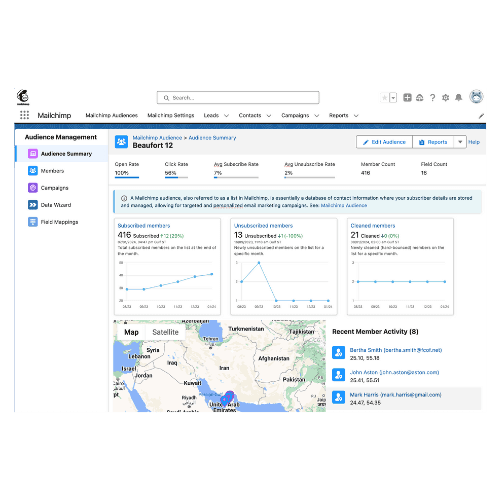The width and height of the screenshot is (500, 500).
Task: Click the Edit Audience button
Action: point(384,142)
